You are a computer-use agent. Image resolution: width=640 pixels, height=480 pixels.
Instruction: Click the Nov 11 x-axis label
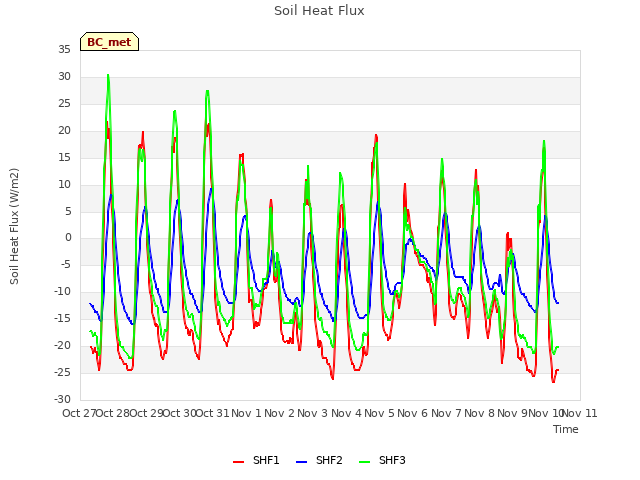tap(580, 413)
